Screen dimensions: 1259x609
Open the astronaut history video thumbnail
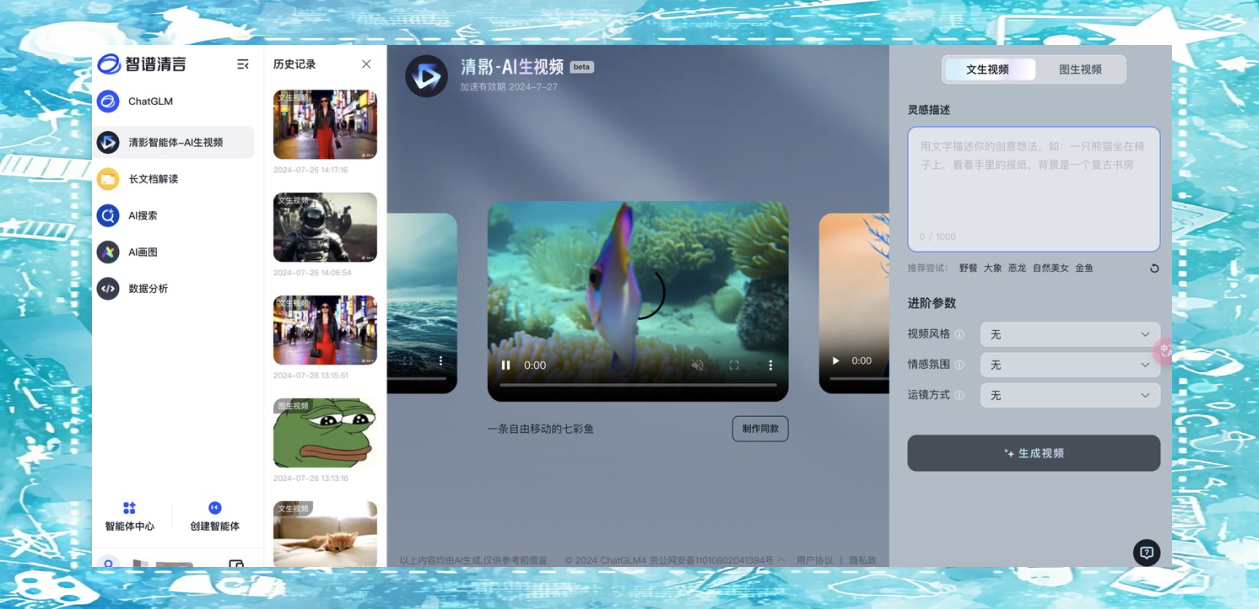[x=325, y=228]
